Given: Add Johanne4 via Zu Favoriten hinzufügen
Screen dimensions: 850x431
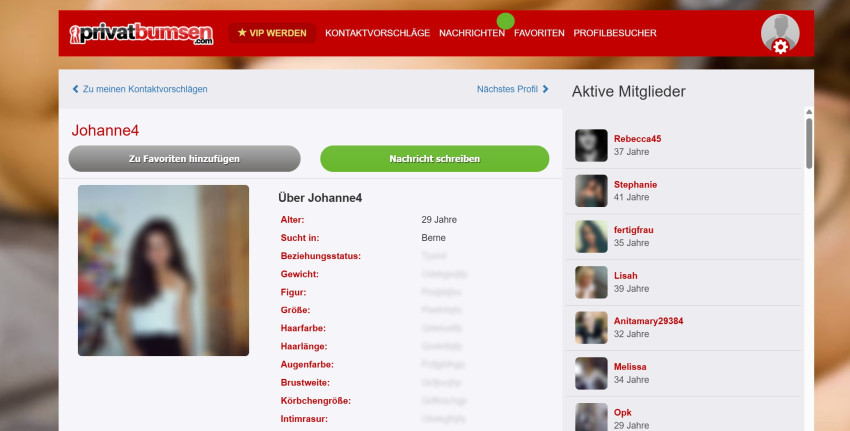Looking at the screenshot, I should click(x=184, y=158).
